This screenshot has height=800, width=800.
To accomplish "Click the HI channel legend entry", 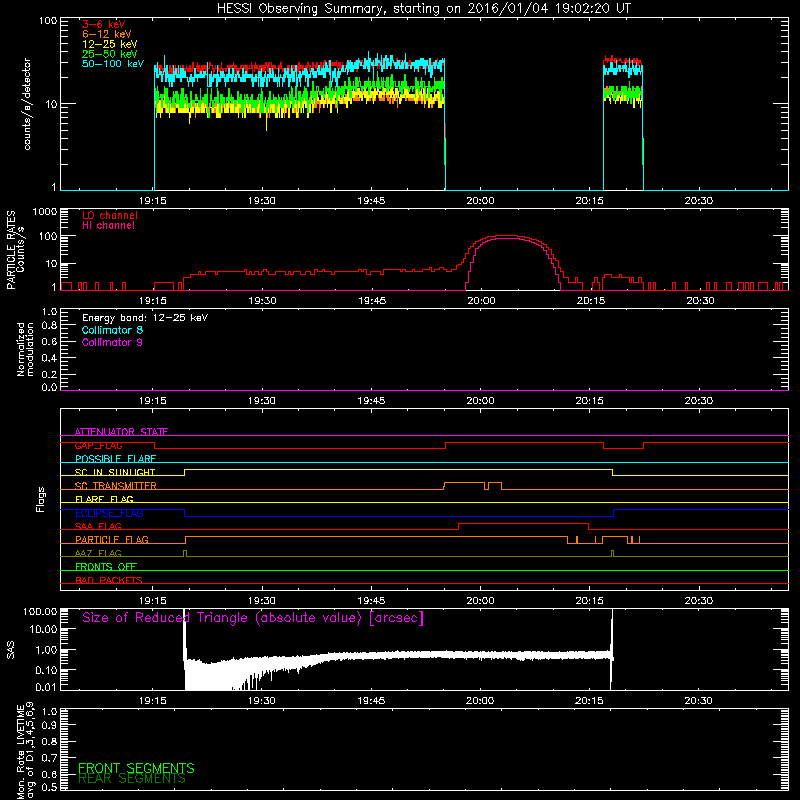I will 108,225.
